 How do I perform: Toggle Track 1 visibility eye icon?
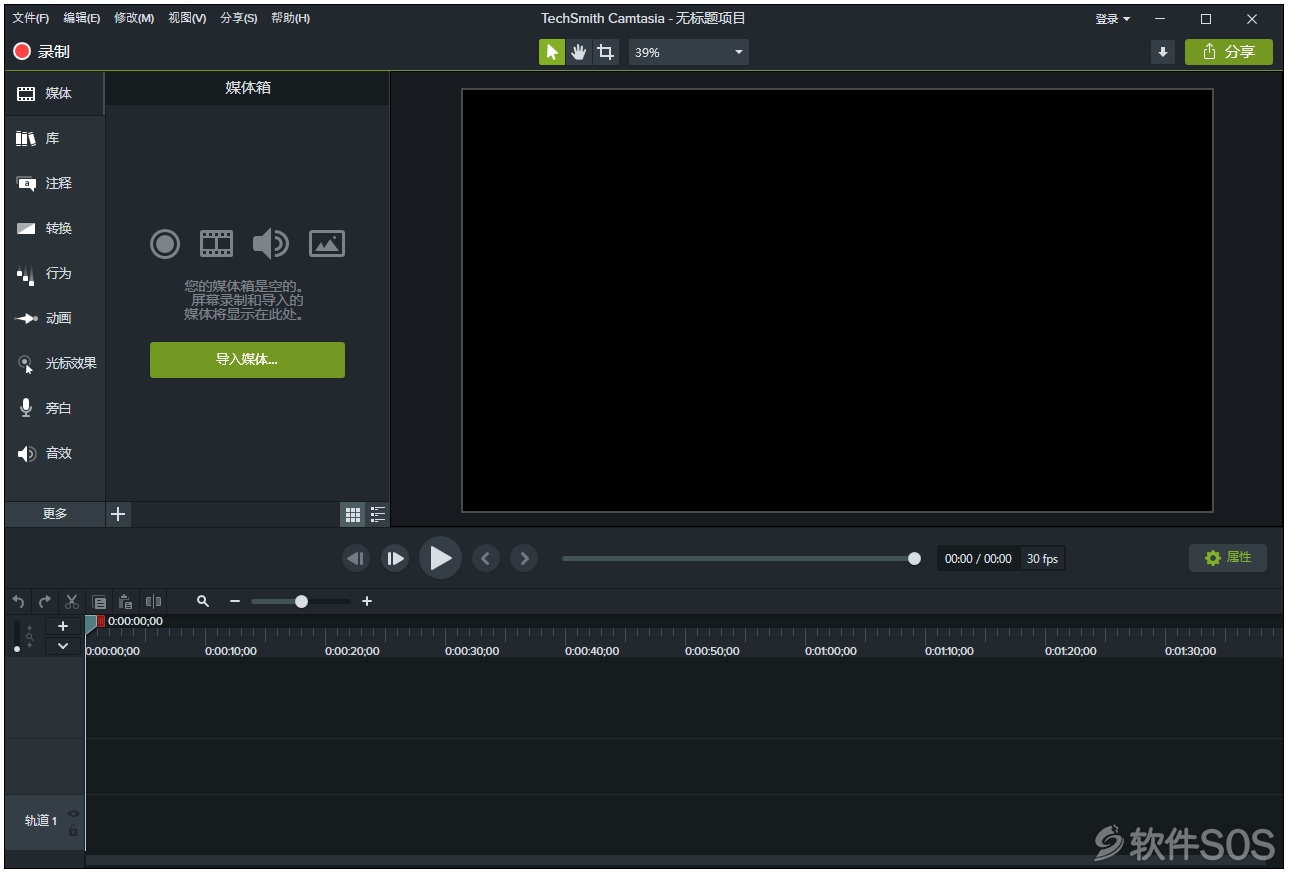73,813
